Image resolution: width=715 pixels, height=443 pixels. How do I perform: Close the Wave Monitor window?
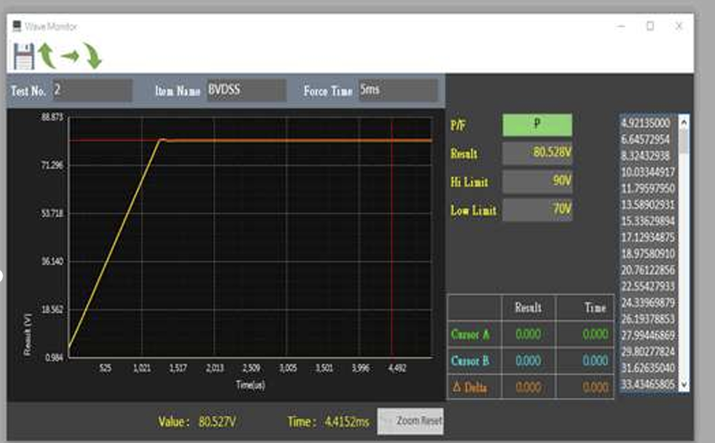(x=679, y=26)
